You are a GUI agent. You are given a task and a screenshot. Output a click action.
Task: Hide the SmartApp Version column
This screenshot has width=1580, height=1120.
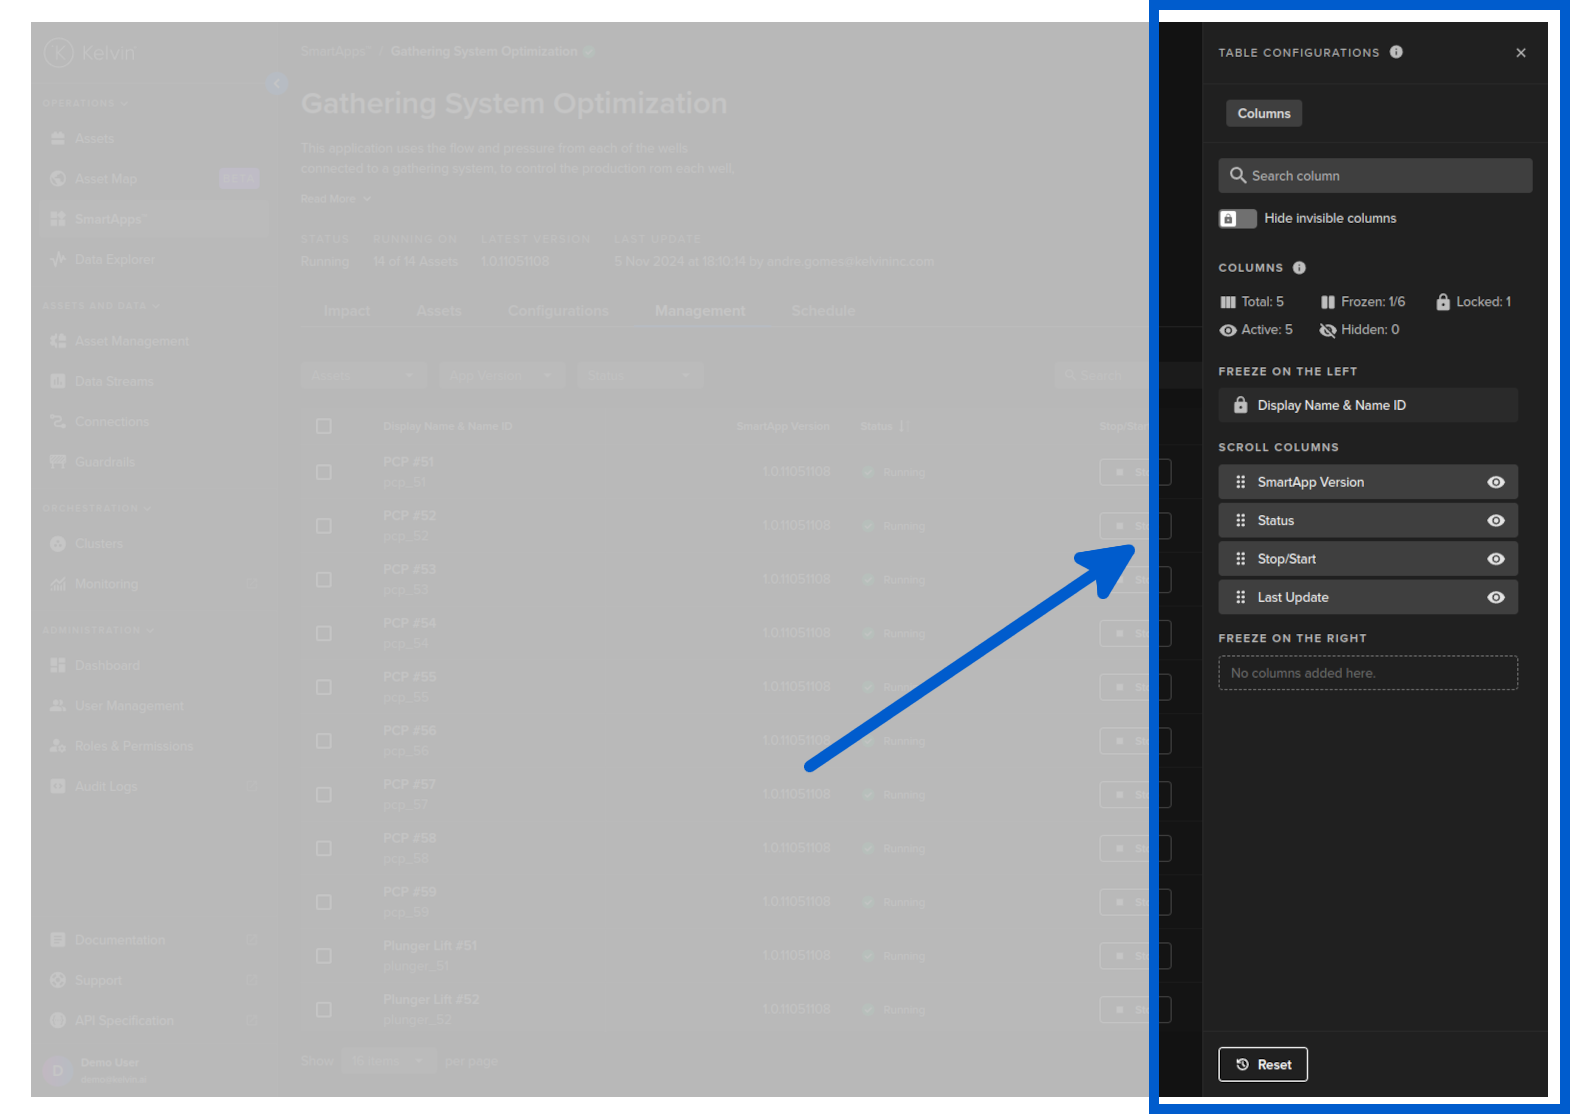[1495, 482]
